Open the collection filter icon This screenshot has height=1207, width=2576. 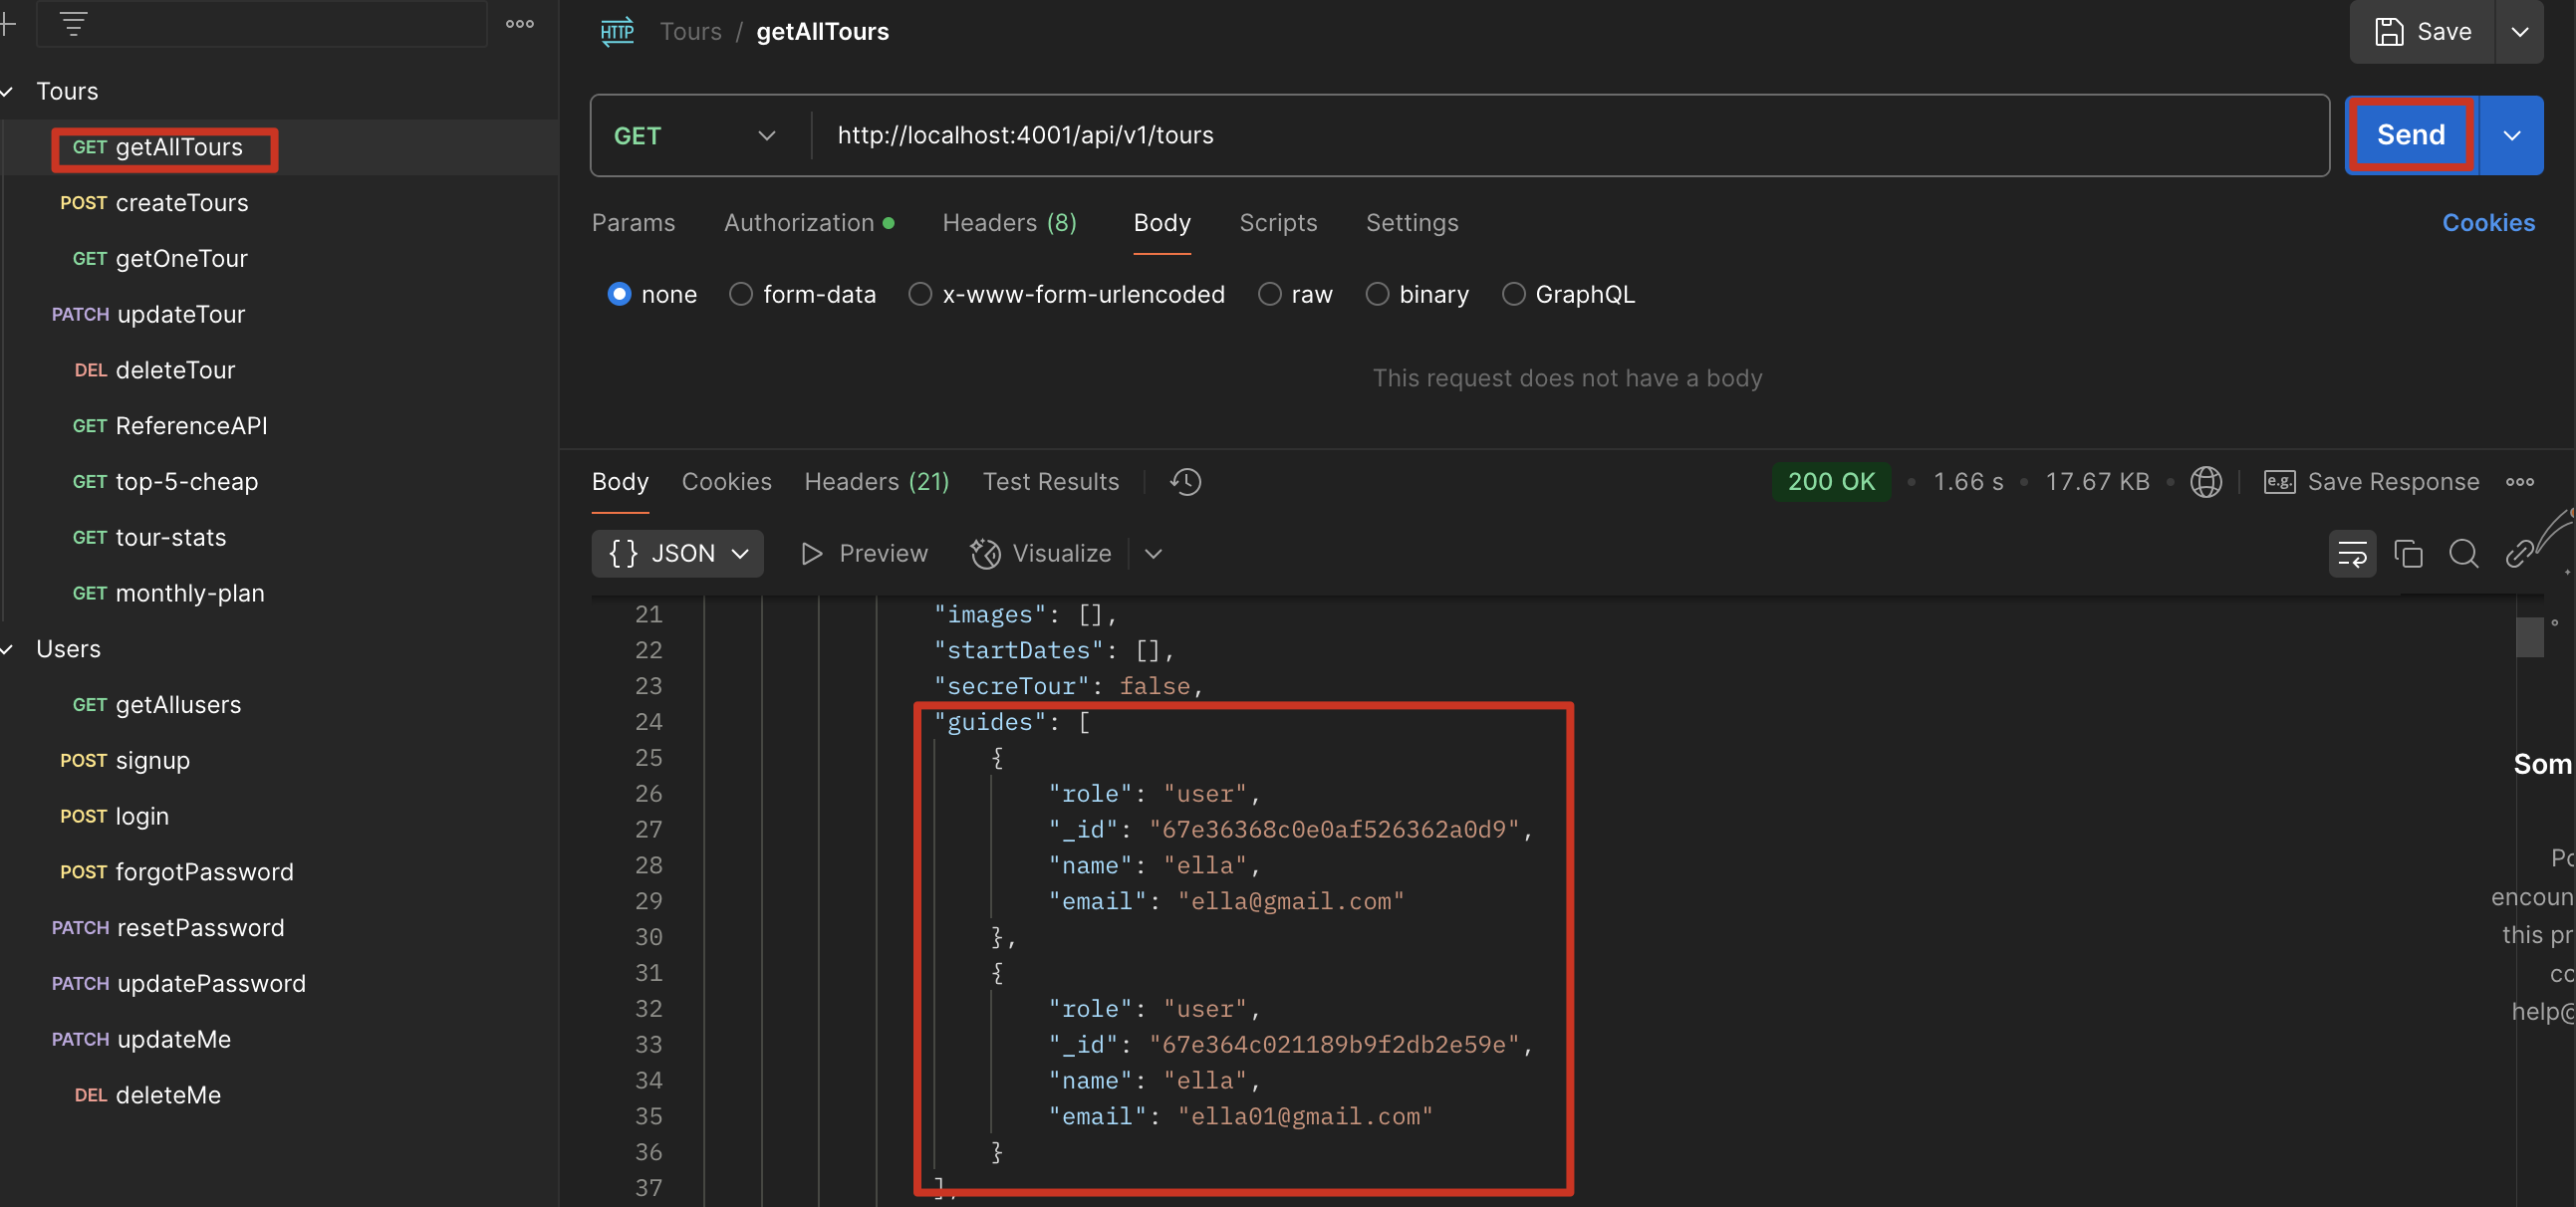click(x=73, y=24)
